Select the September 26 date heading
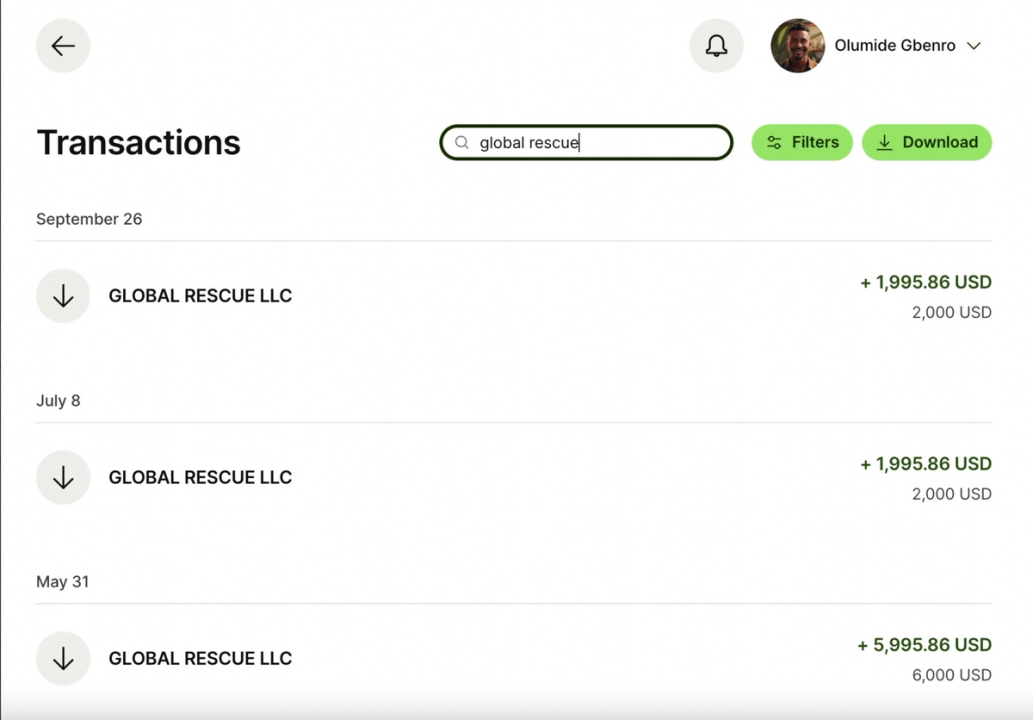This screenshot has width=1033, height=720. click(89, 219)
